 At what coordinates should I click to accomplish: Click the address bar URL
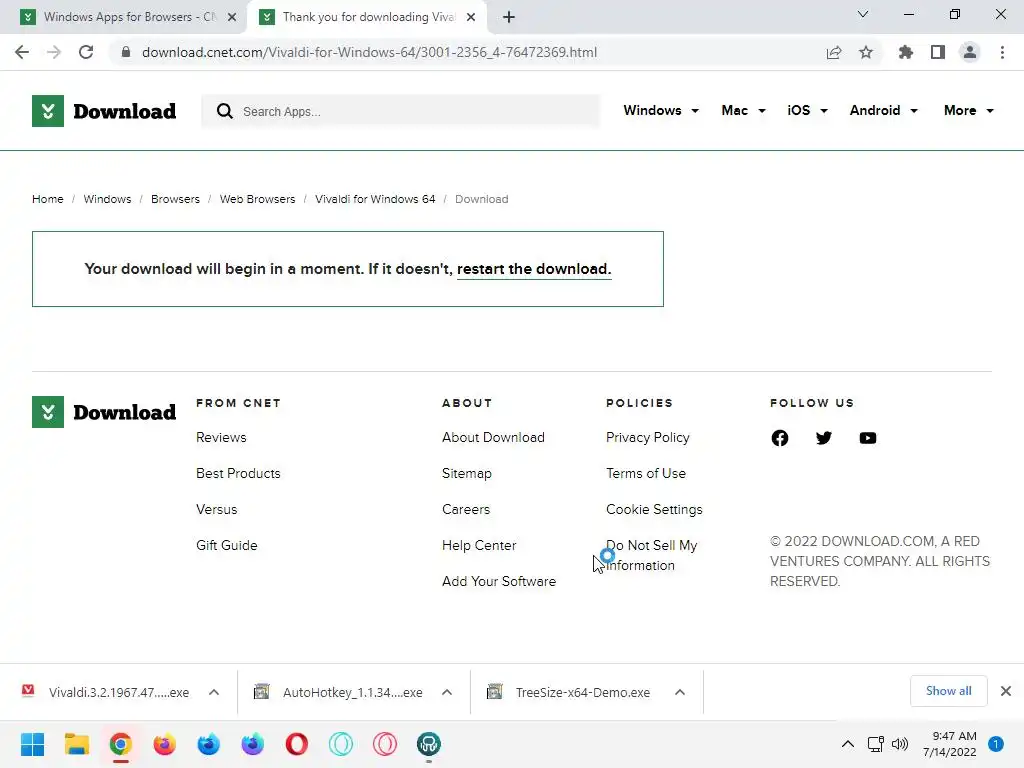click(x=370, y=52)
